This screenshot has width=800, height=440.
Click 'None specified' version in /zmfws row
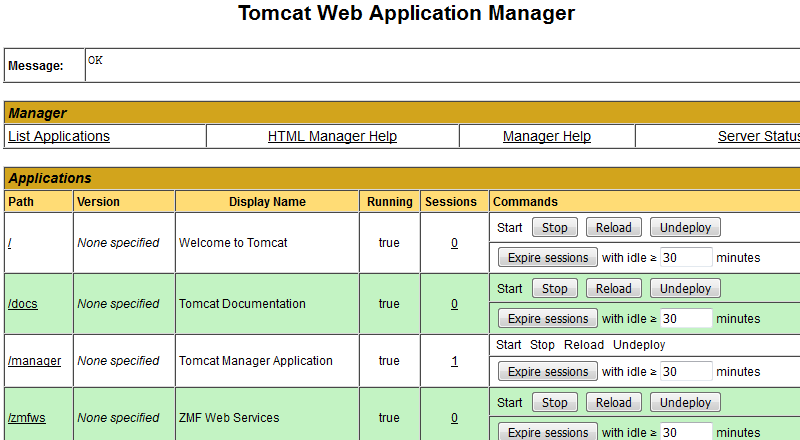point(118,418)
